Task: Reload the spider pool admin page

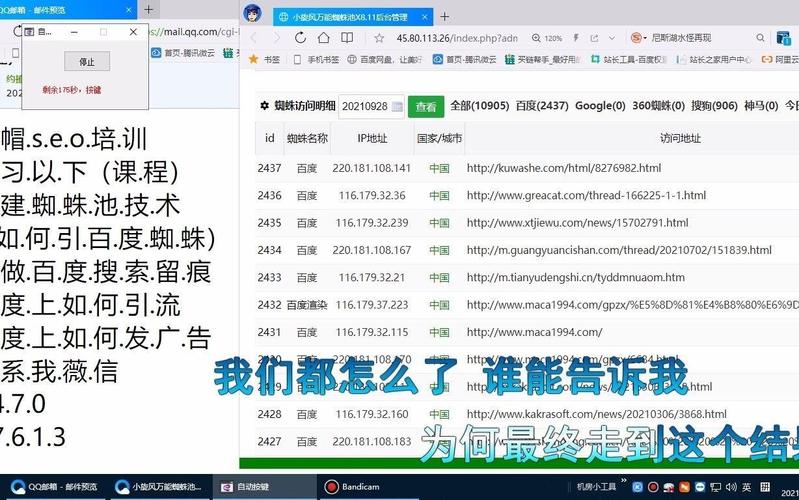Action: coord(301,38)
